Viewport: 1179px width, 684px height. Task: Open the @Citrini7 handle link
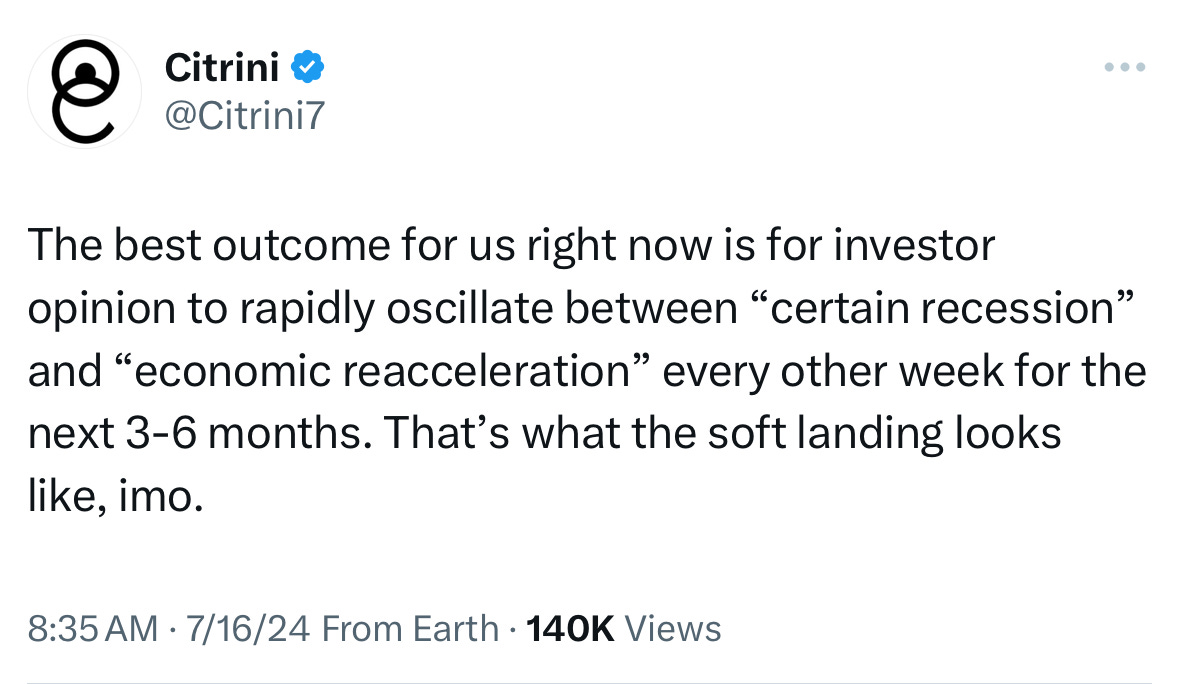coord(244,115)
